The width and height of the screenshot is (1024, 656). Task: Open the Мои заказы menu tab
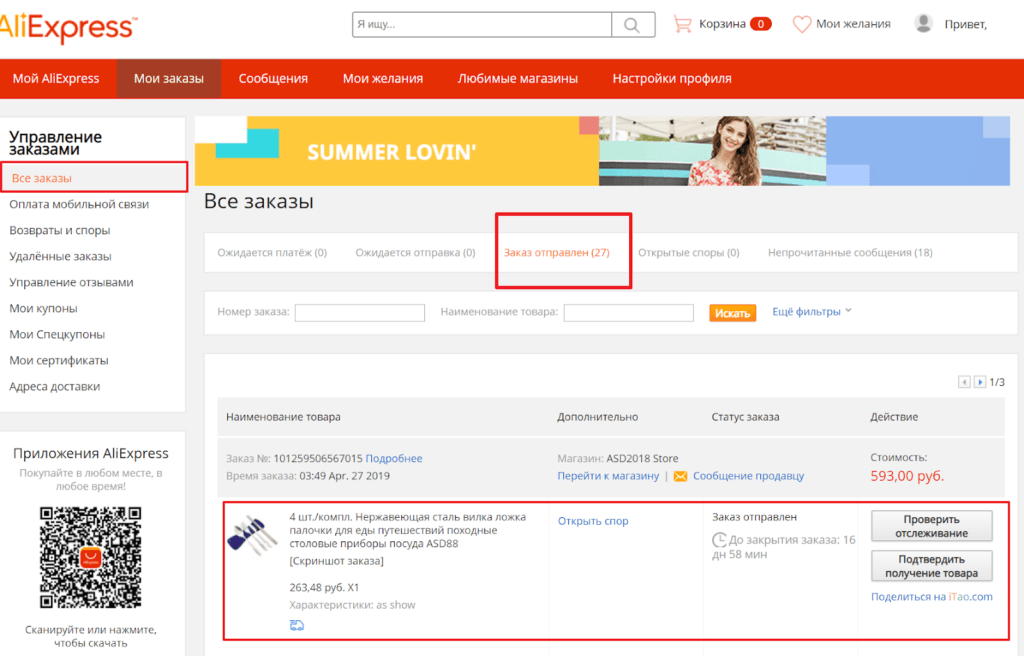[169, 78]
